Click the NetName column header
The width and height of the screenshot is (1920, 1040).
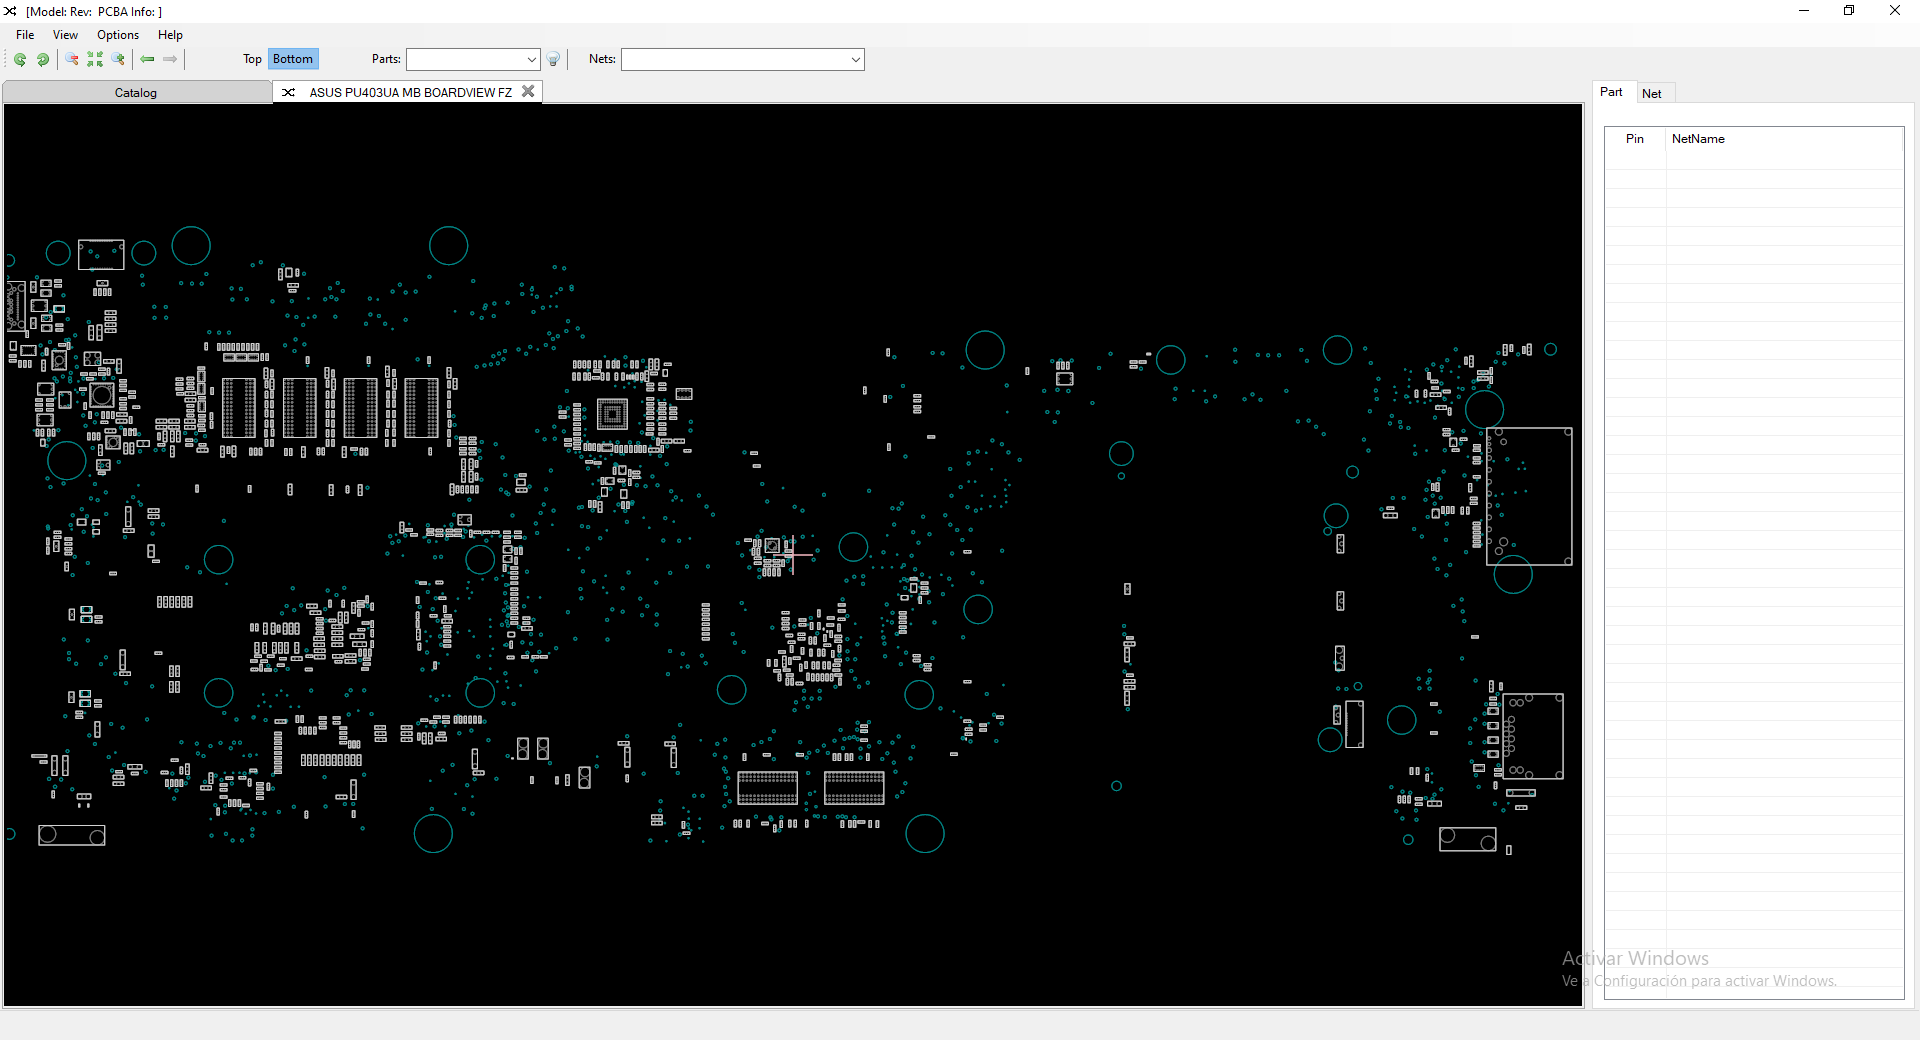click(x=1784, y=139)
